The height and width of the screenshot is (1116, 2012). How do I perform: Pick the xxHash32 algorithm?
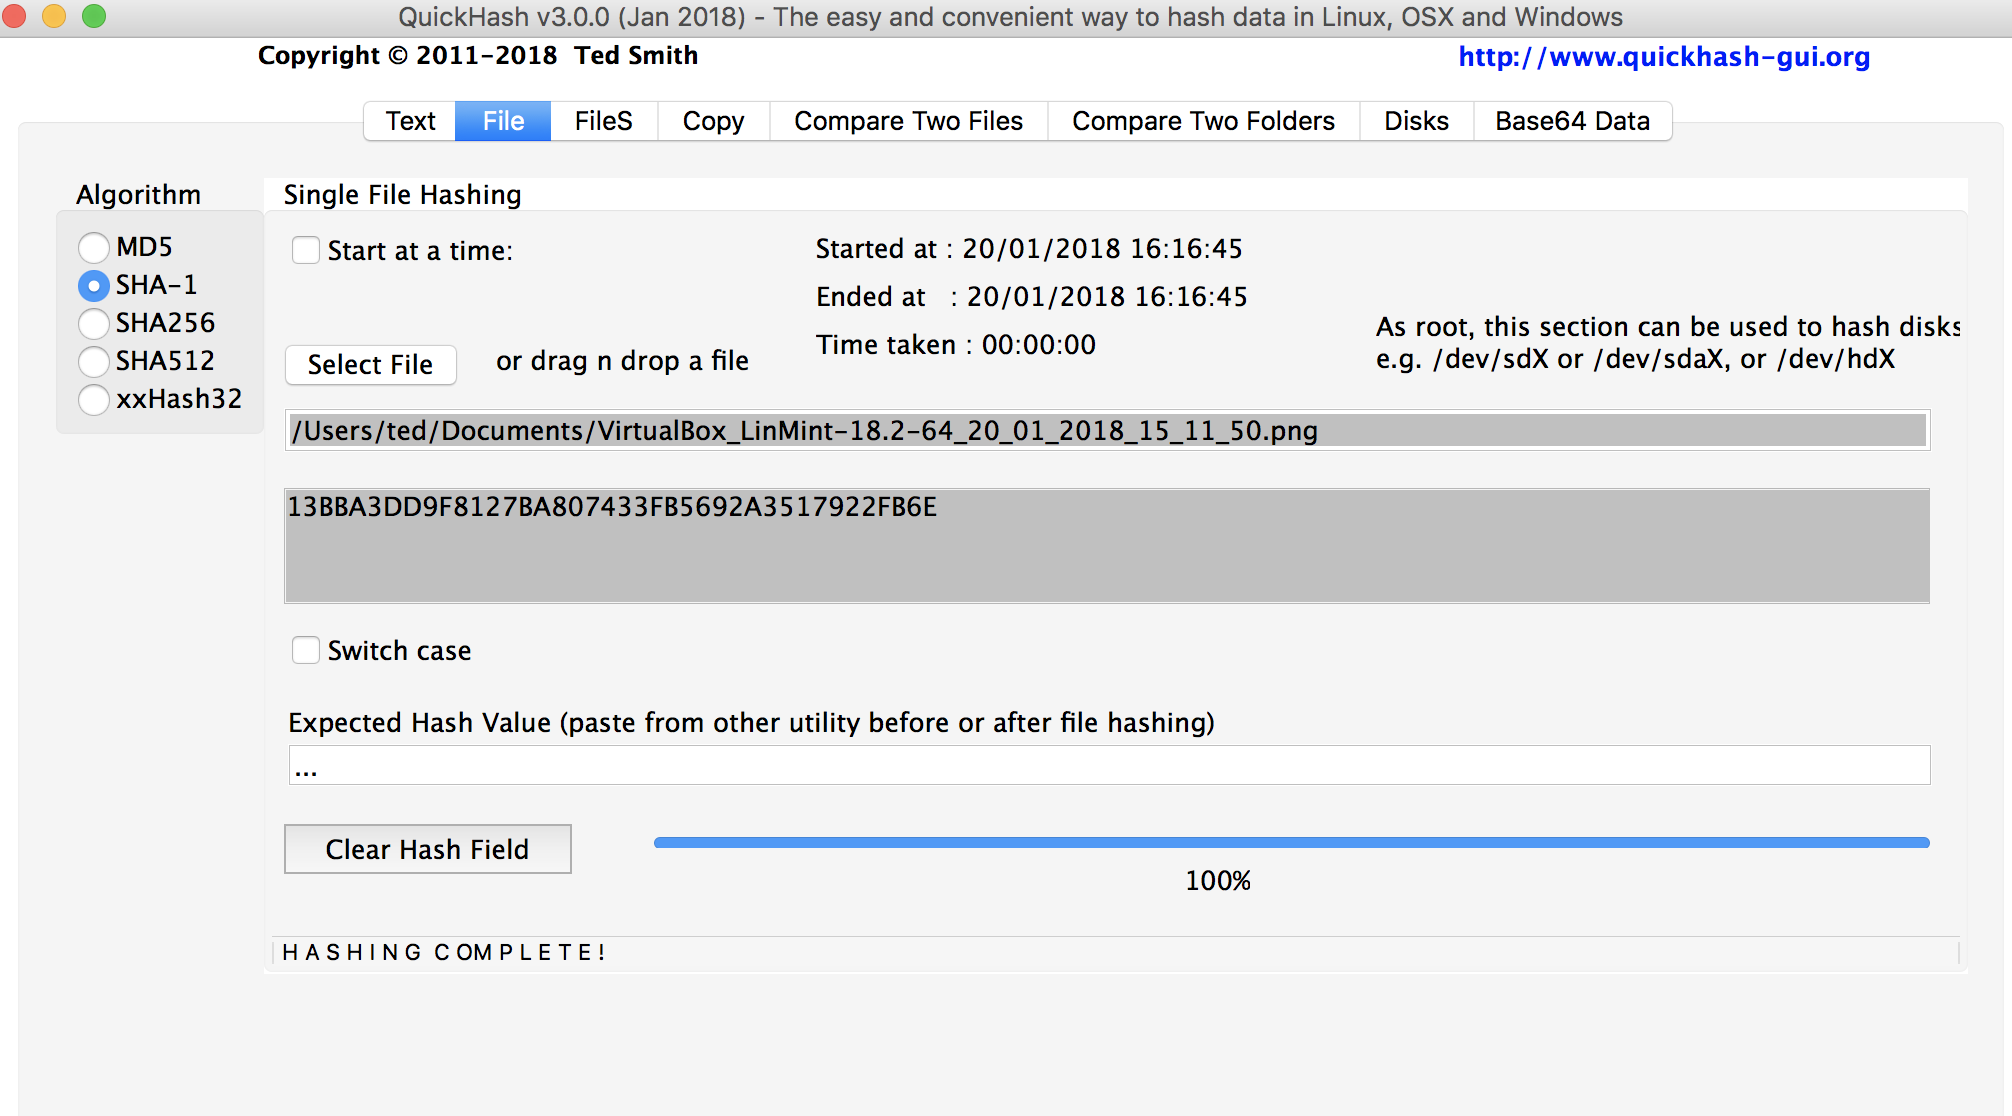pos(94,399)
